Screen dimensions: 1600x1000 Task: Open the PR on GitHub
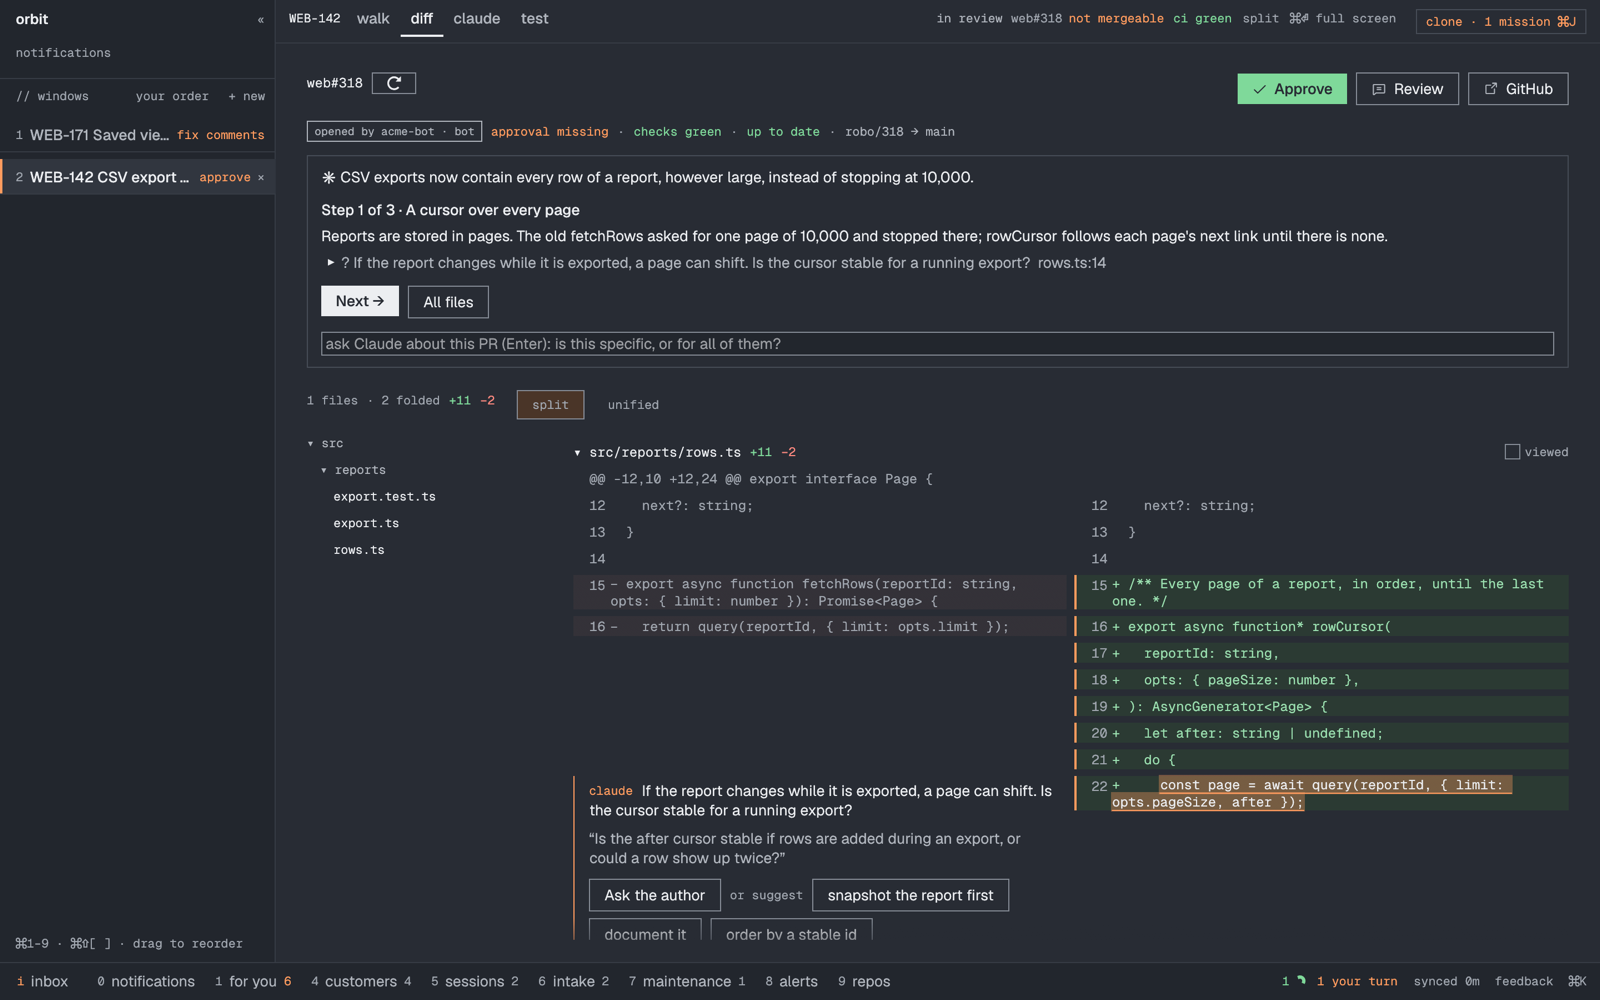(1518, 89)
